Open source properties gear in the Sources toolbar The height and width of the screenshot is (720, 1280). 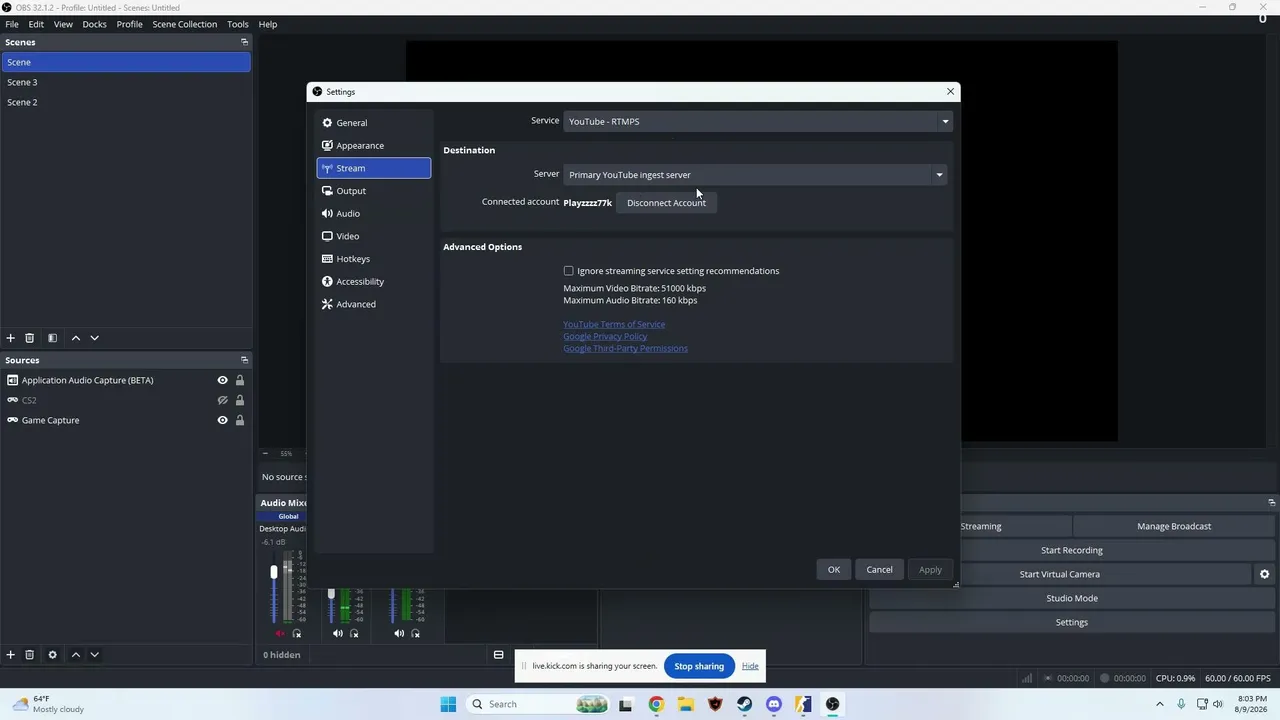coord(52,655)
